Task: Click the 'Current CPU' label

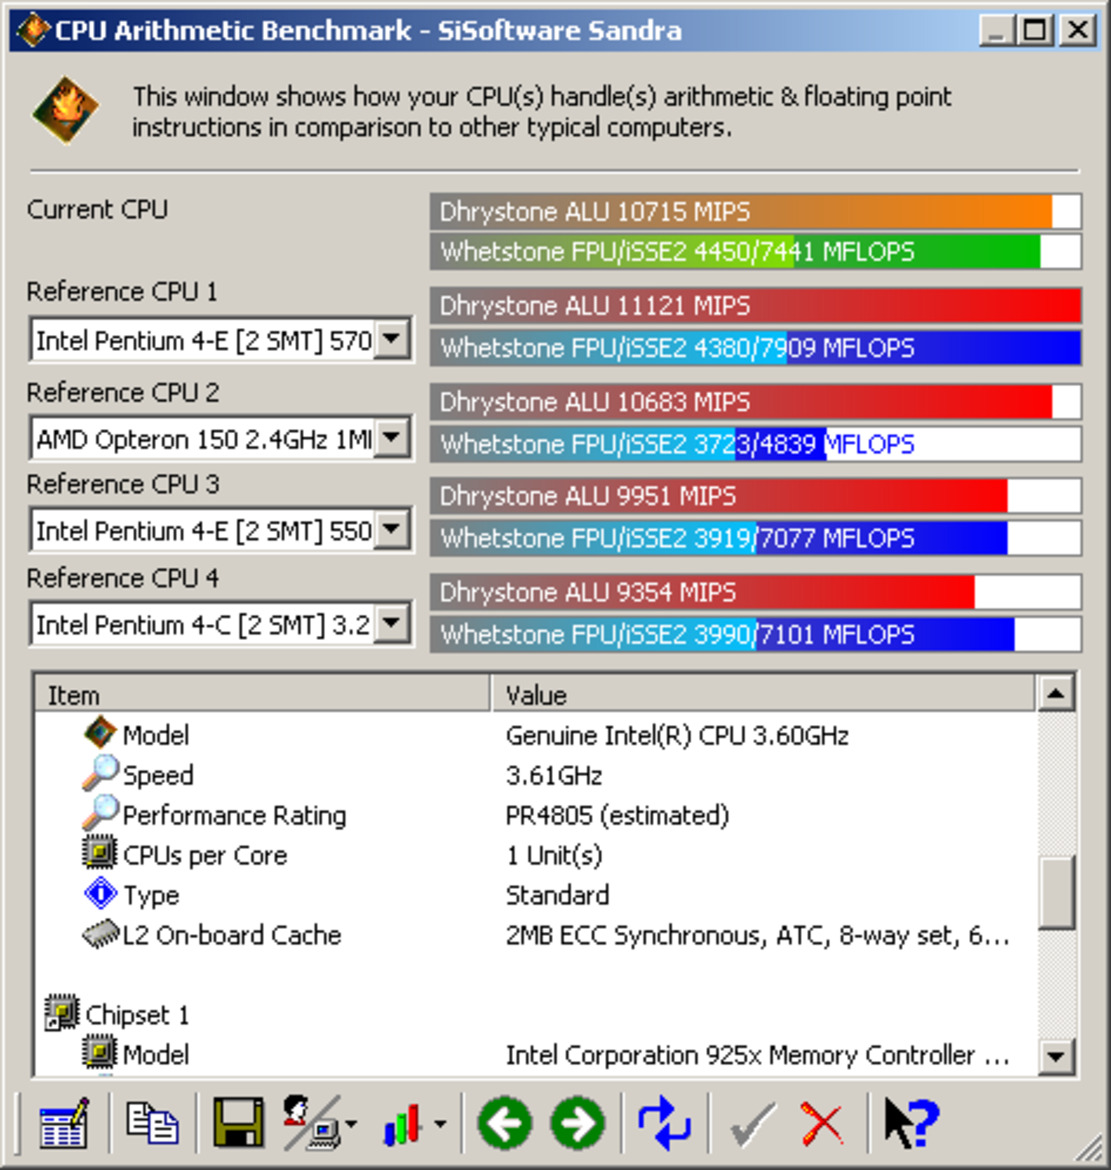Action: tap(97, 209)
